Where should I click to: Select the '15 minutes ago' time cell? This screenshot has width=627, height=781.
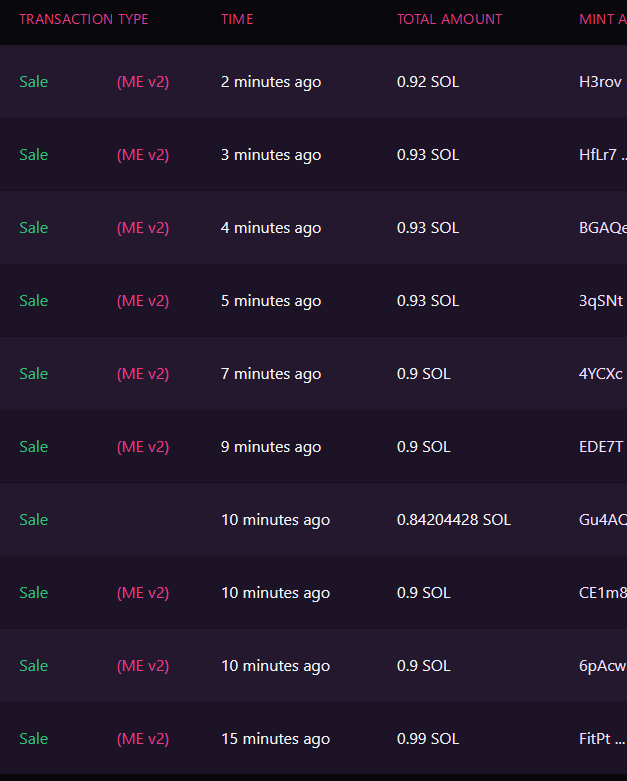click(x=275, y=739)
